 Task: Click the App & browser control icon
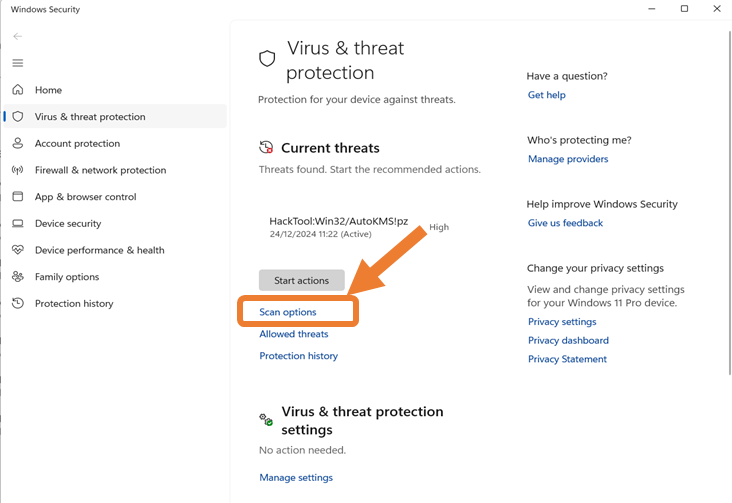17,197
